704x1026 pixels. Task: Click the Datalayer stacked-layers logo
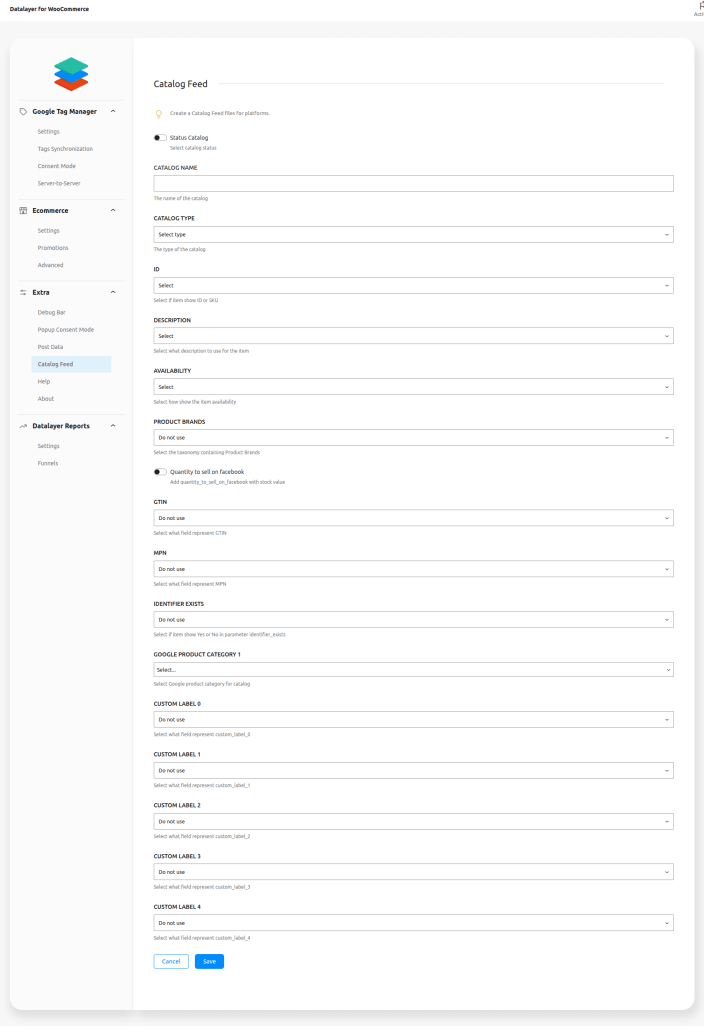(71, 74)
